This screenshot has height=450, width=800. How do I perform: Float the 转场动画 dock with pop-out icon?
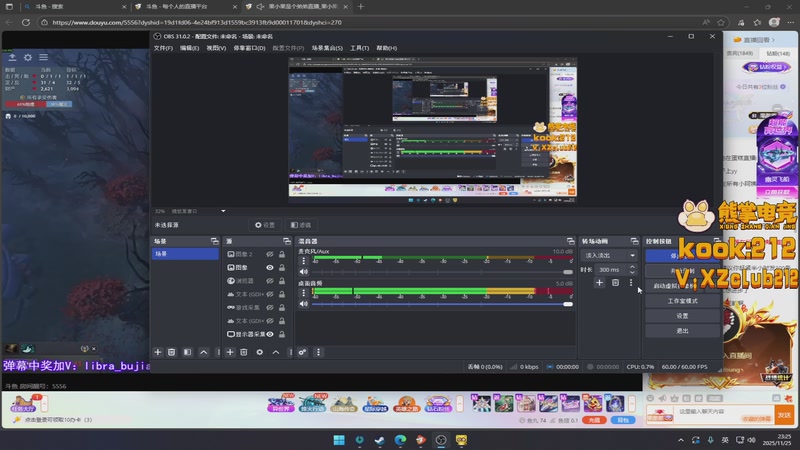click(634, 241)
